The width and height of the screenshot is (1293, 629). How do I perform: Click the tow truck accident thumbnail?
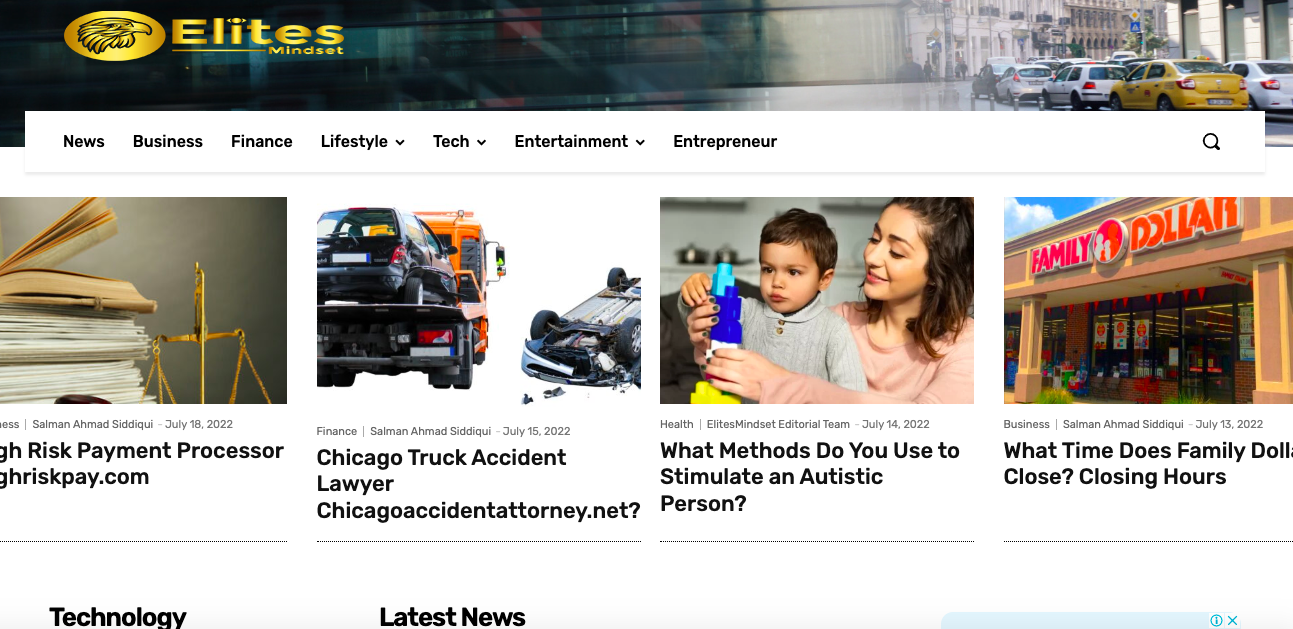pos(478,300)
